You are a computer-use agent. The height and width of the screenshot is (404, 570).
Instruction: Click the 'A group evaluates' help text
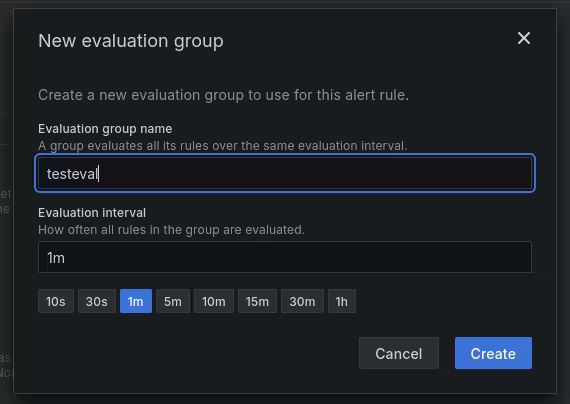point(222,146)
